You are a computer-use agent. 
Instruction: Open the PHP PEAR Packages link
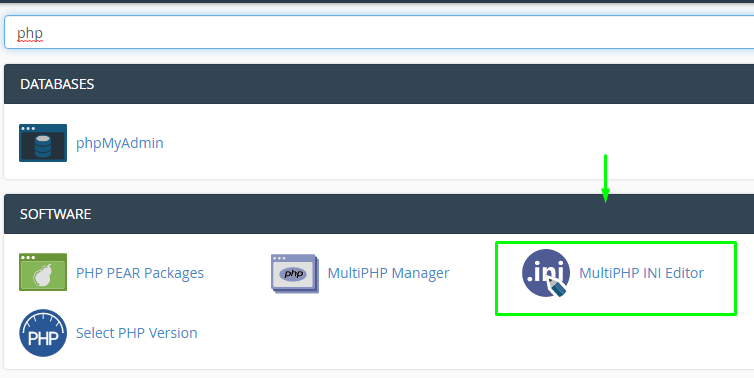[140, 273]
